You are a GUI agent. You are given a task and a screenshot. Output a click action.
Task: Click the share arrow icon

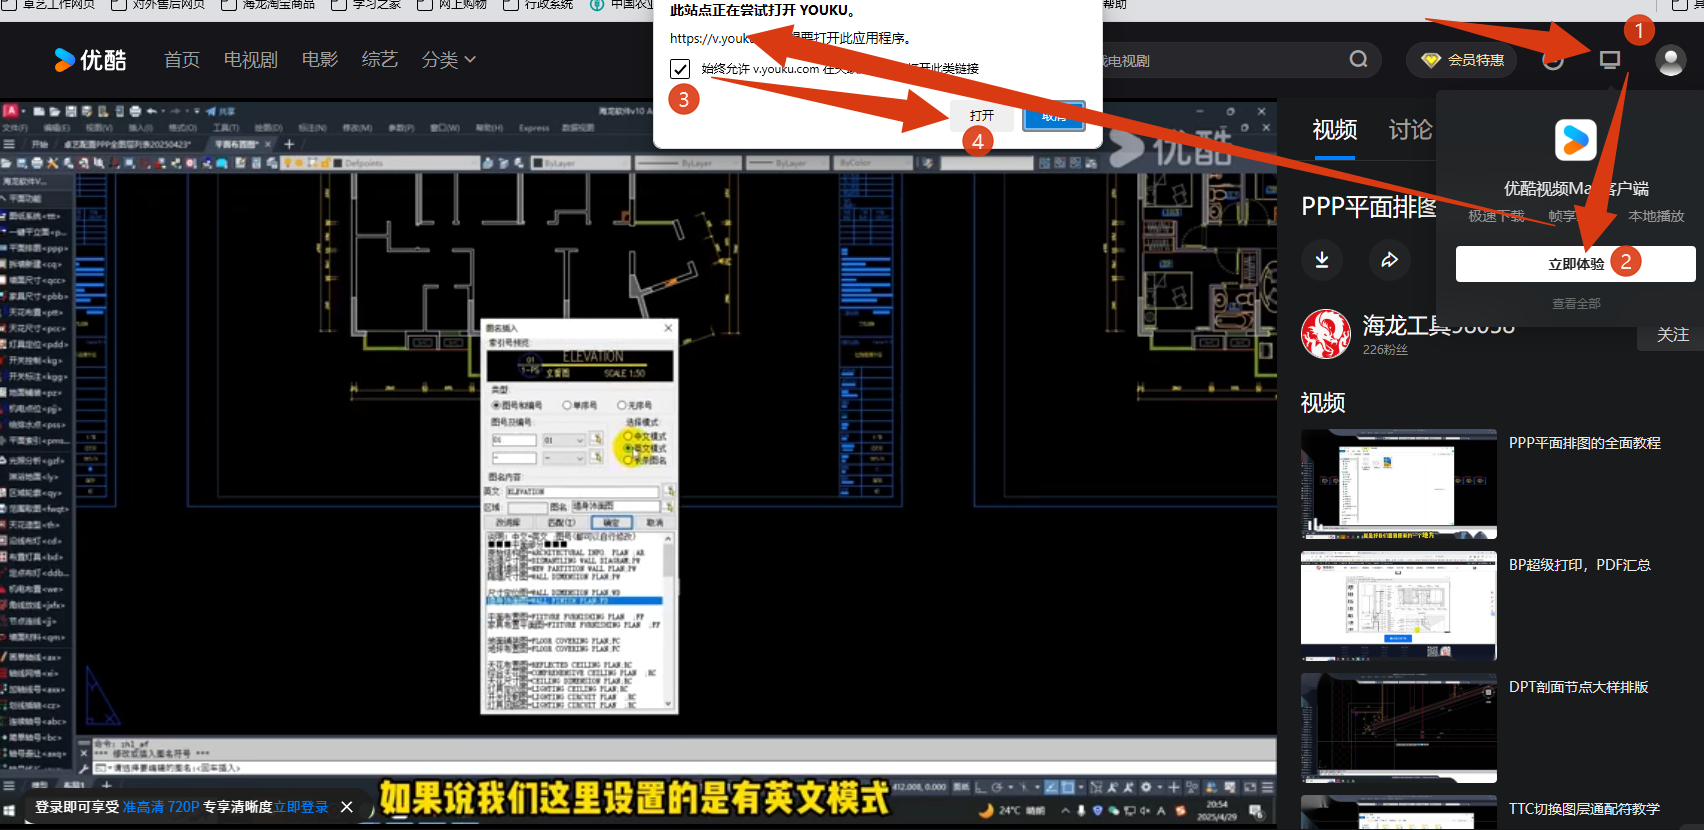coord(1390,260)
